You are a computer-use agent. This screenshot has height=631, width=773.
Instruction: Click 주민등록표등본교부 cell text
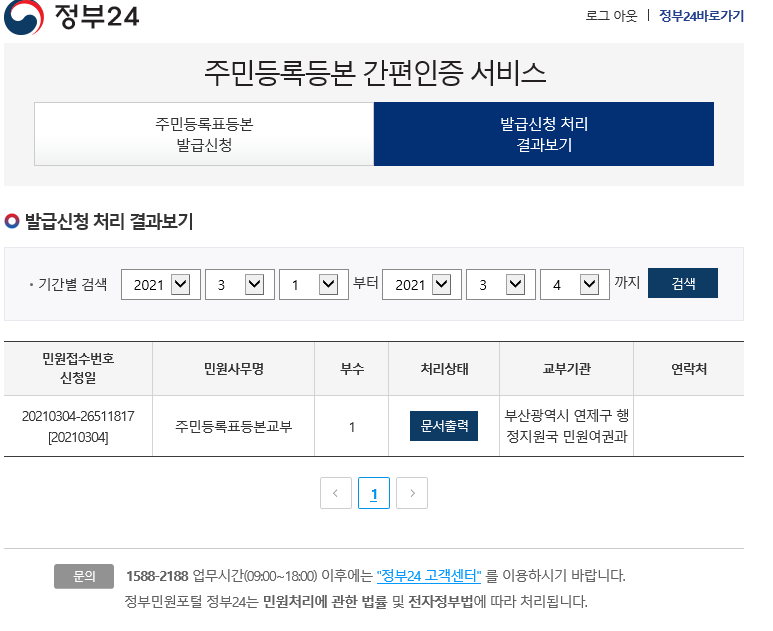point(234,426)
